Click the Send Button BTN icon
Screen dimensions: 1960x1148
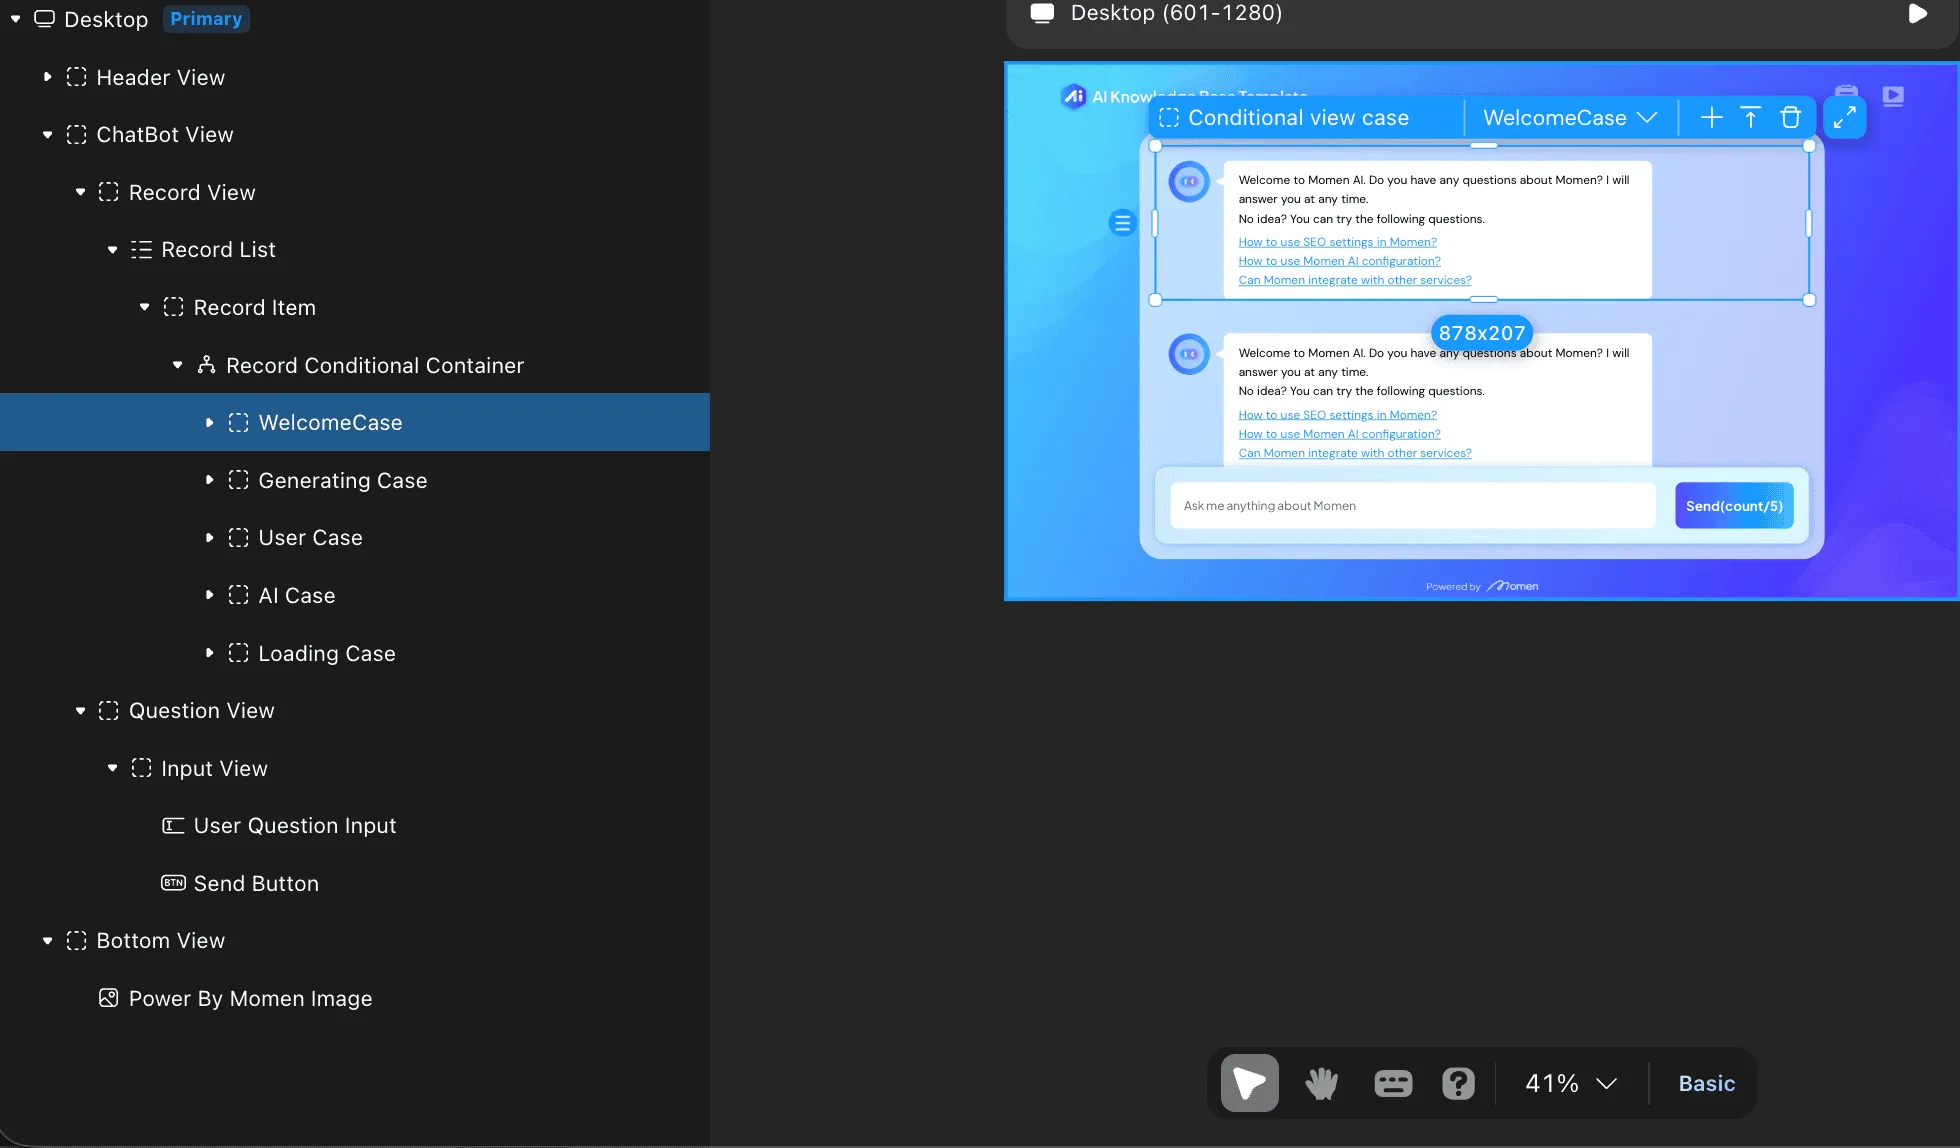173,883
